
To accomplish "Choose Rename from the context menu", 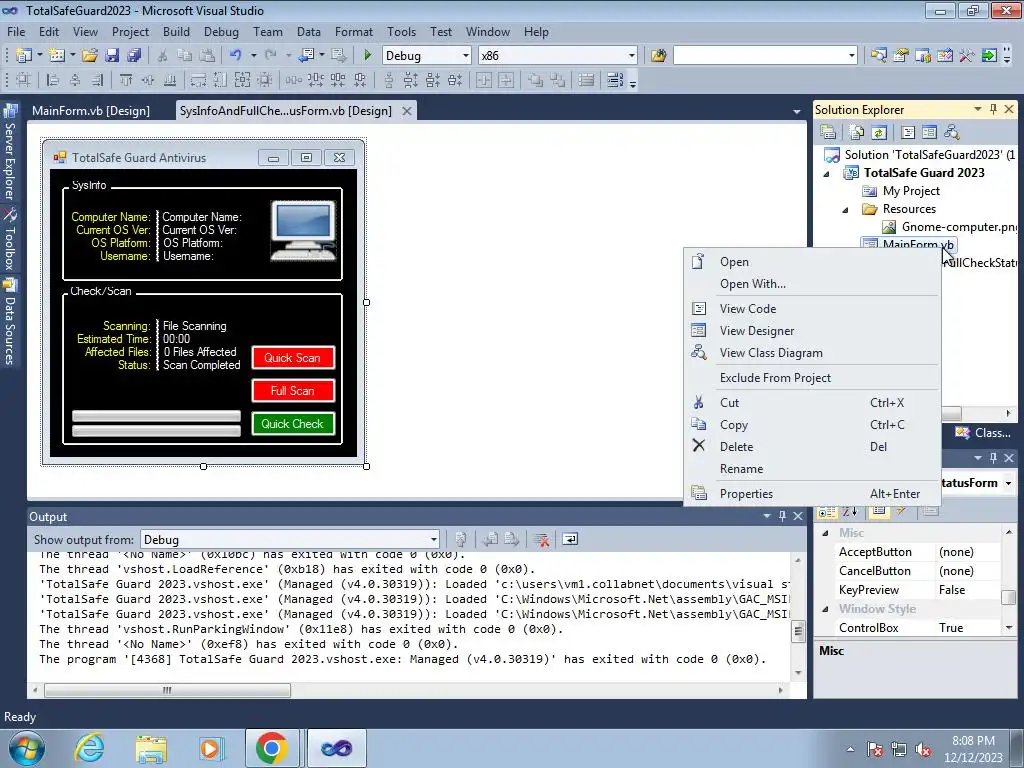I will click(812, 469).
